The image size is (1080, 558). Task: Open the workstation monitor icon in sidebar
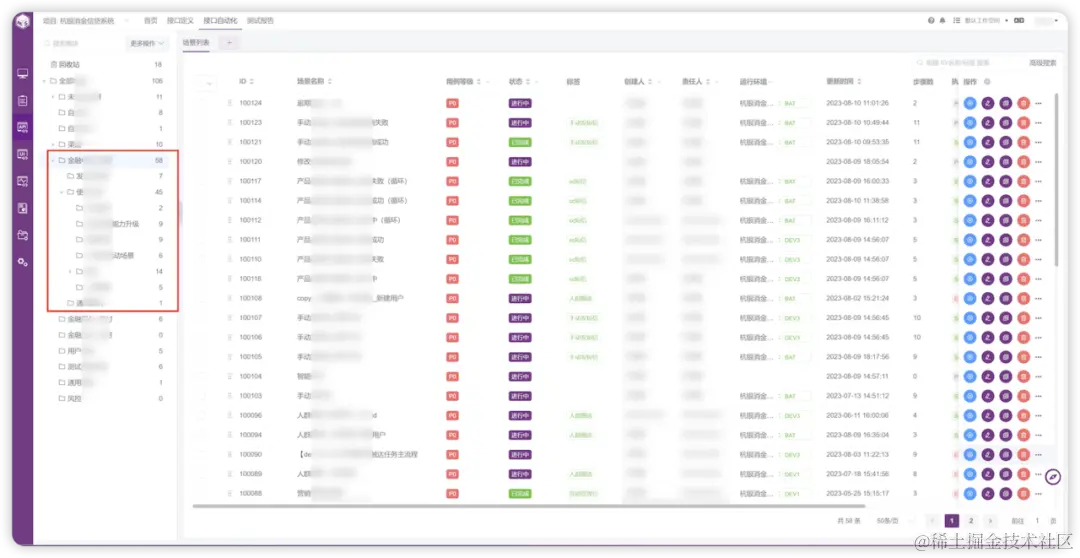point(23,74)
